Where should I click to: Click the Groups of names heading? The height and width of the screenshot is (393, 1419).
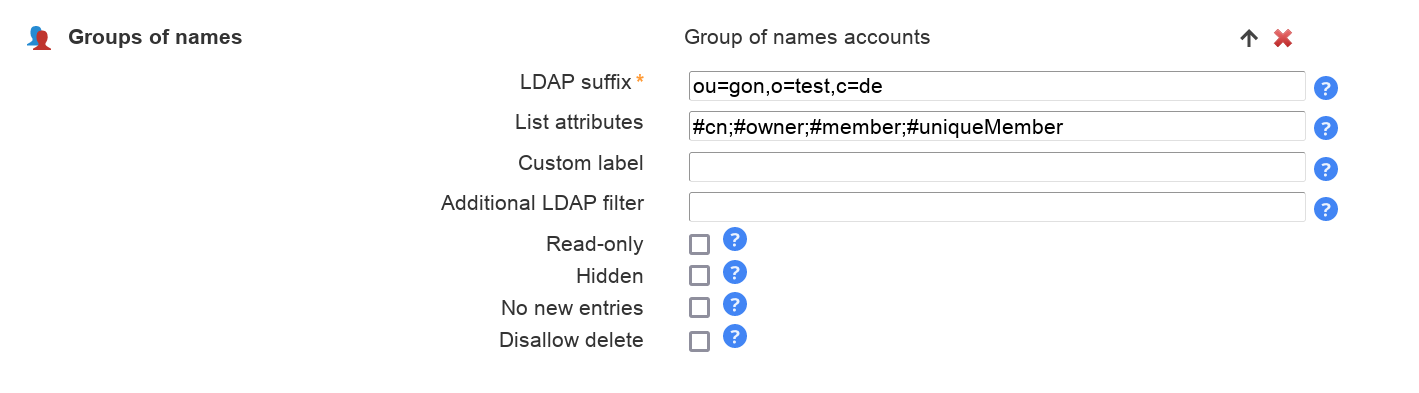pos(155,38)
